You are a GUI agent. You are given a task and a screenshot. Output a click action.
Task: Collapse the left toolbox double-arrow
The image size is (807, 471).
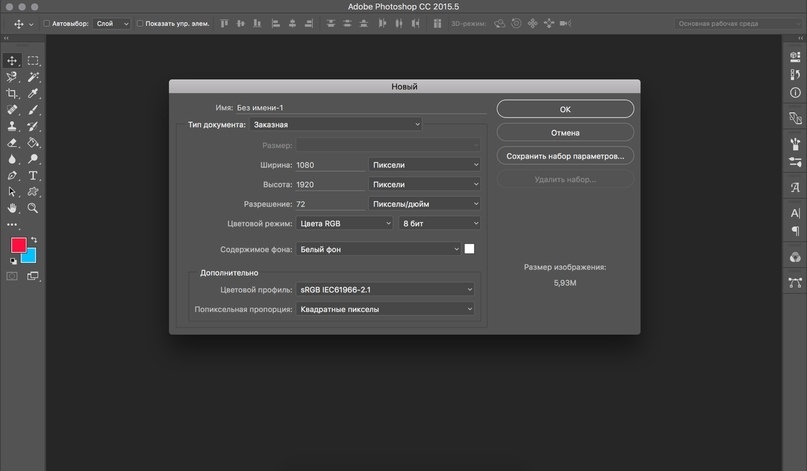tap(6, 38)
